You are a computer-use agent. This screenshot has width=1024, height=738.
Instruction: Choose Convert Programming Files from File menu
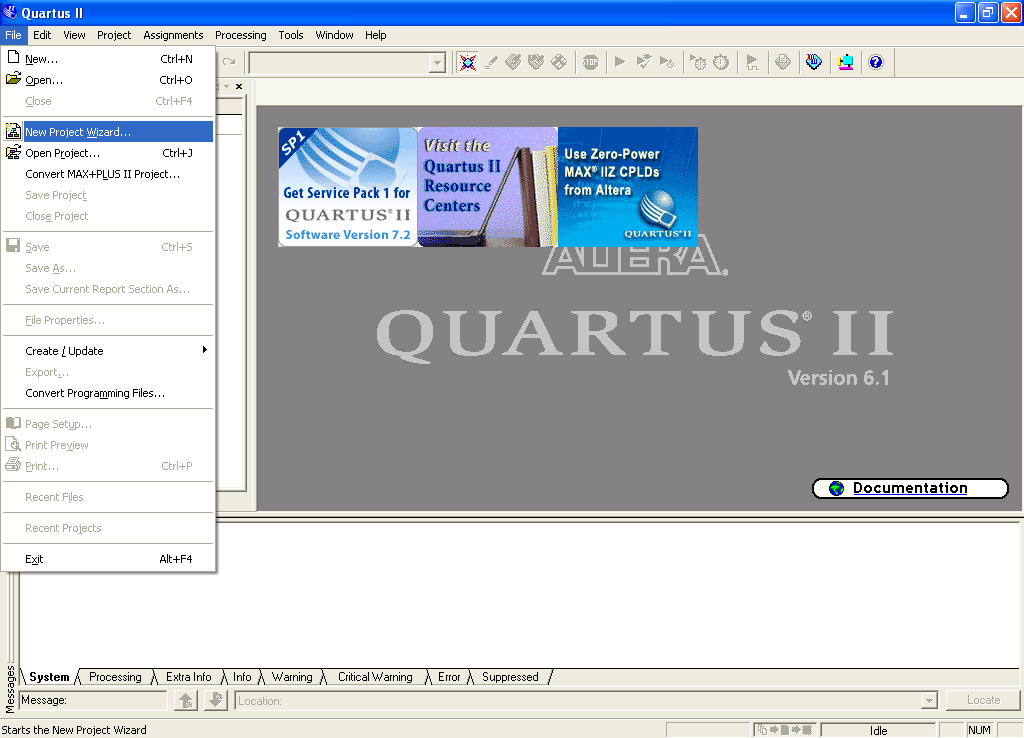point(95,393)
